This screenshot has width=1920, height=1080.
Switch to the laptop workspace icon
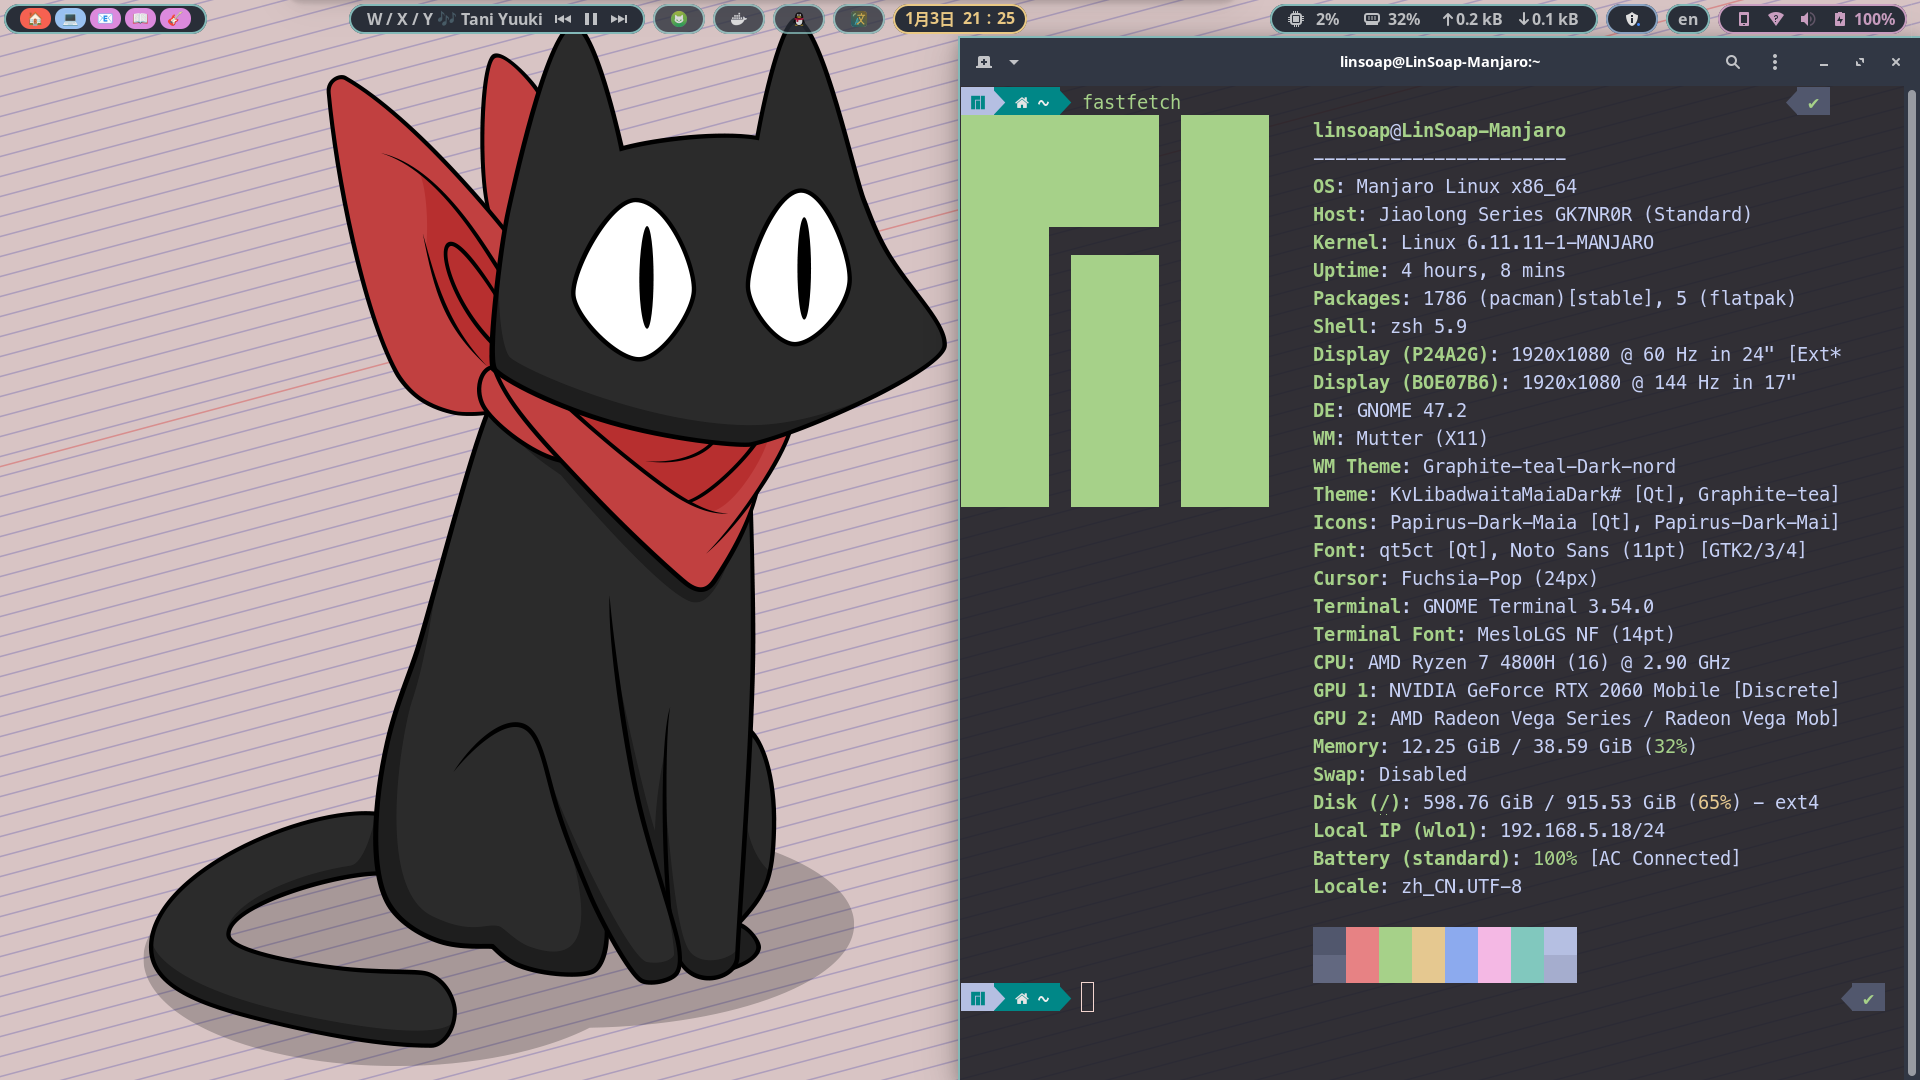70,19
